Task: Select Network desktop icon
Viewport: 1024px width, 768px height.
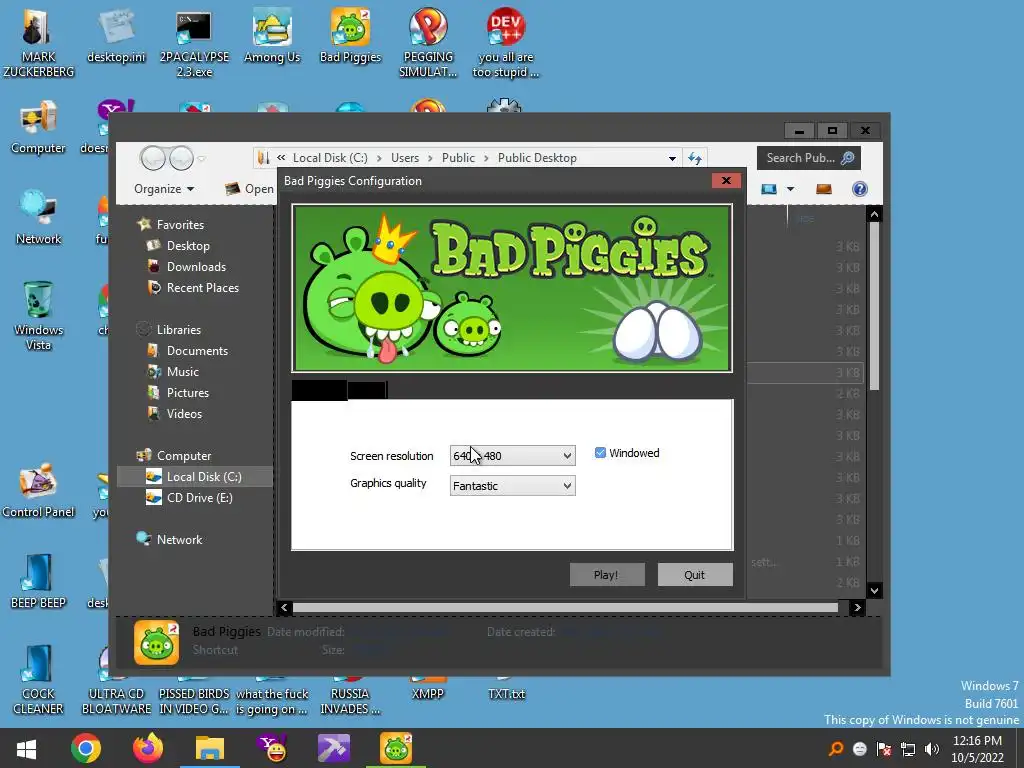Action: point(38,217)
